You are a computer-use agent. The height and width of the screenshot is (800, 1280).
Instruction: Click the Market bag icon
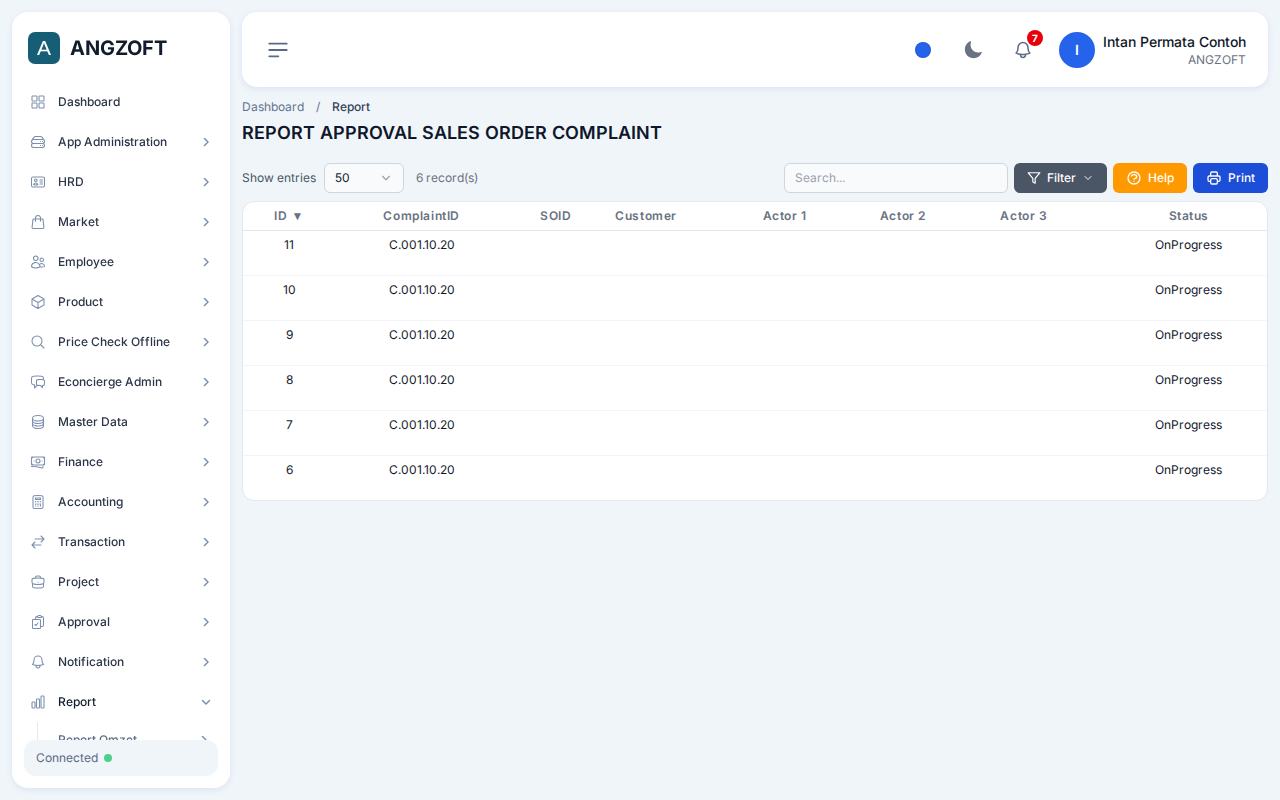(38, 222)
